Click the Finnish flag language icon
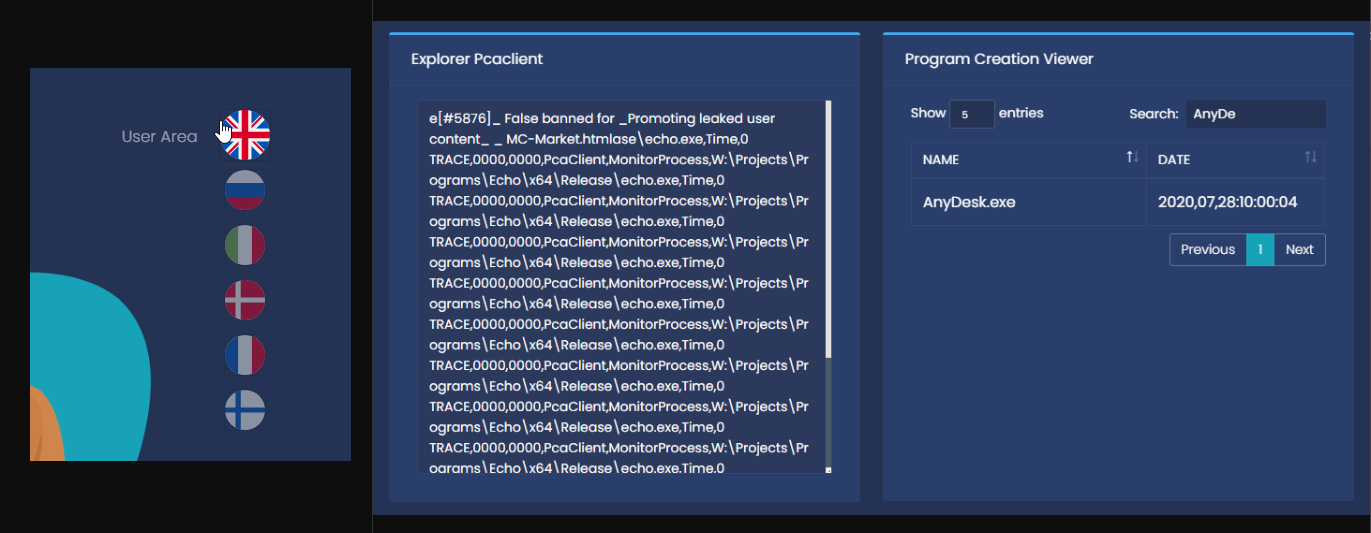 245,410
